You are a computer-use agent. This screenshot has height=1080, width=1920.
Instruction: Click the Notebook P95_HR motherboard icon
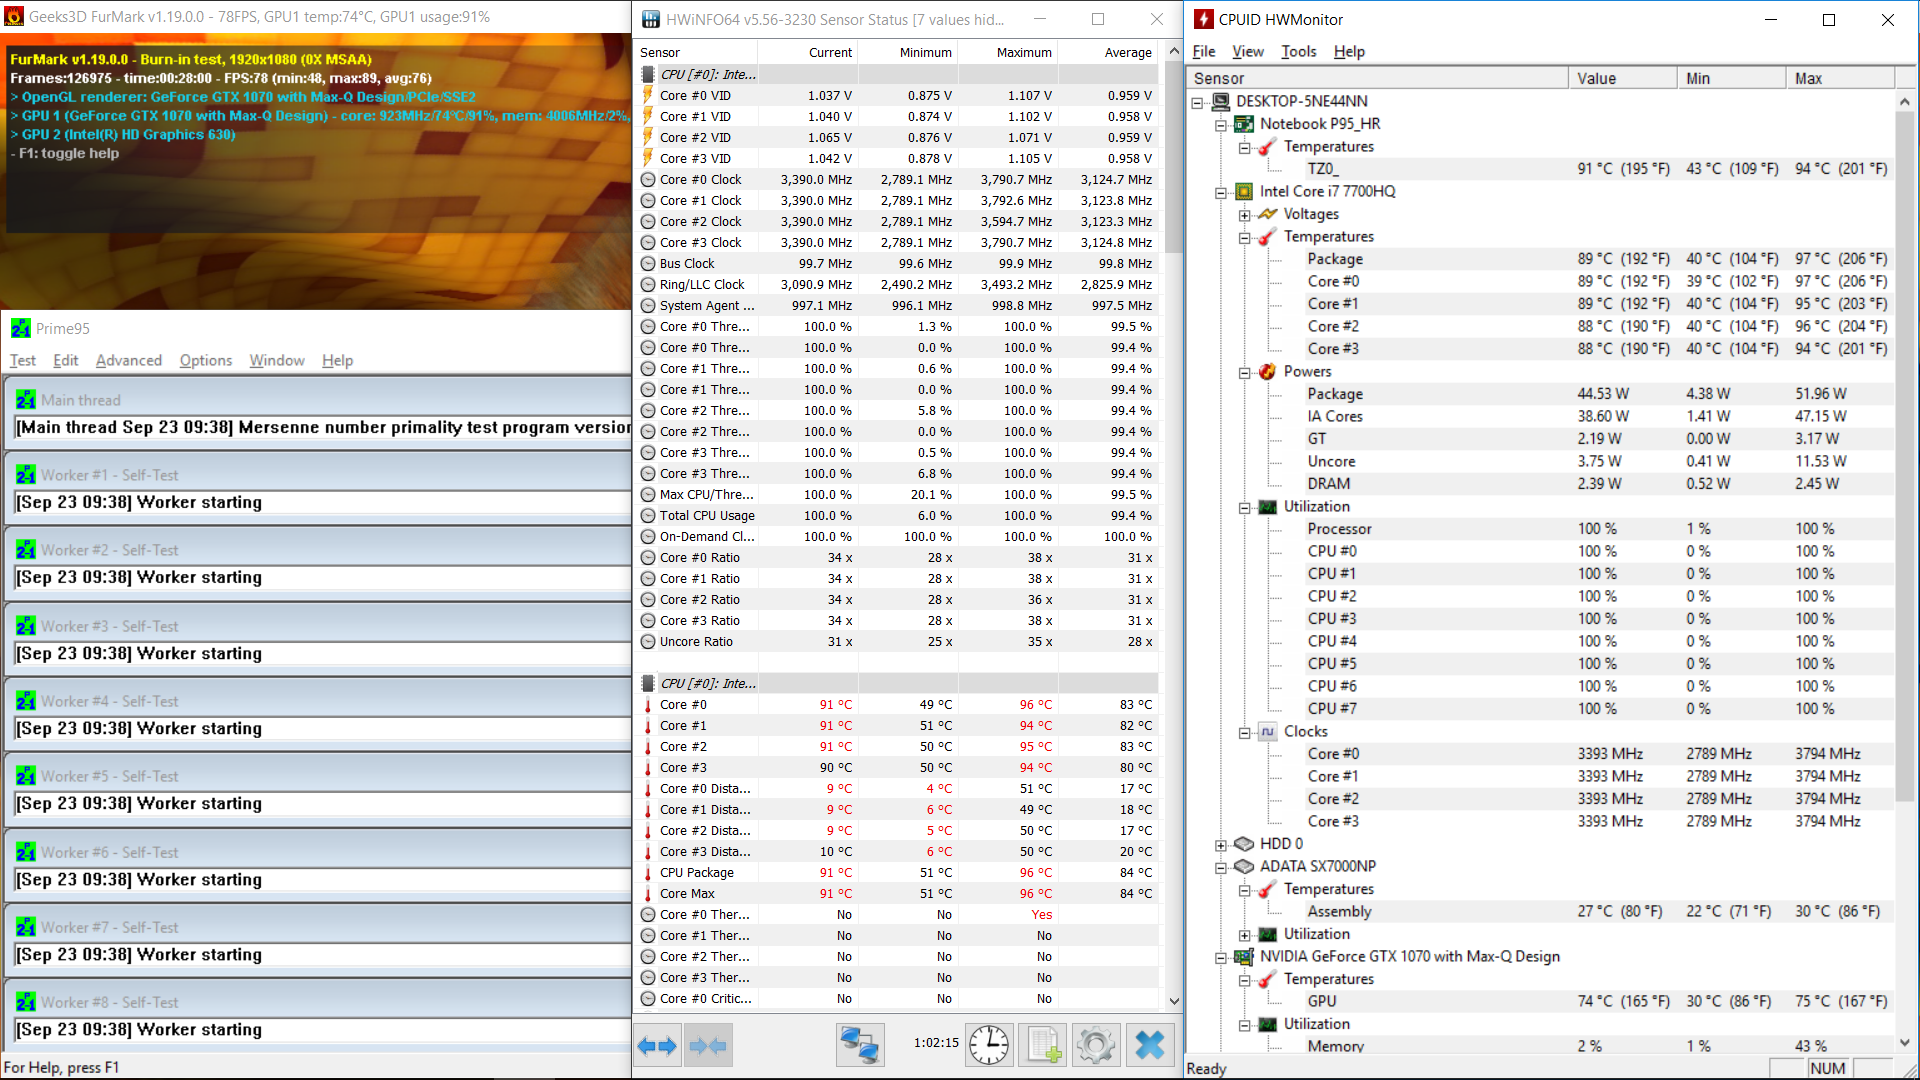(1244, 124)
